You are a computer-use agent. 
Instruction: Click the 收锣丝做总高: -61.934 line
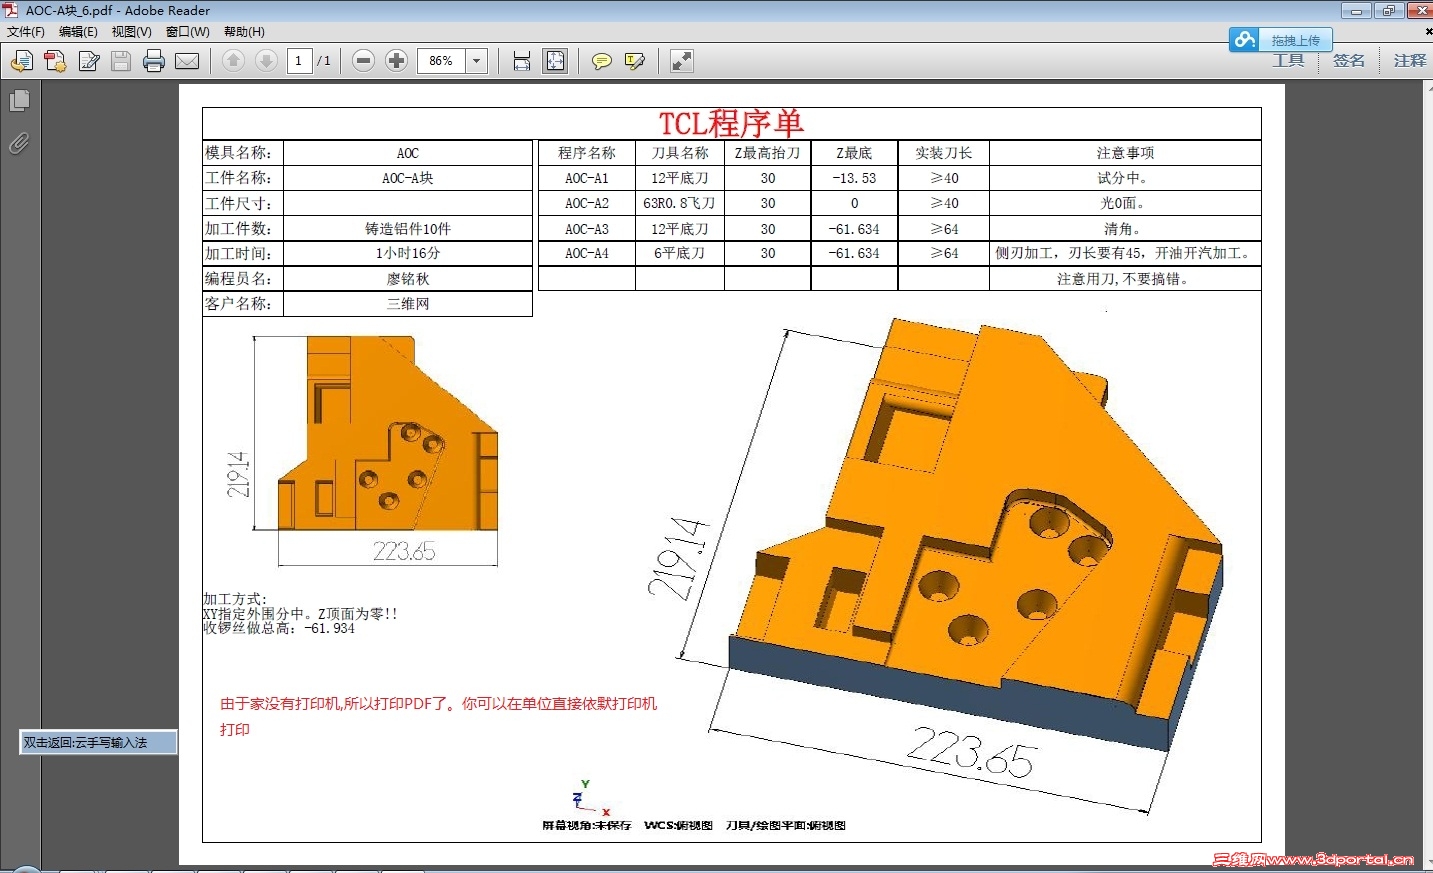point(279,628)
